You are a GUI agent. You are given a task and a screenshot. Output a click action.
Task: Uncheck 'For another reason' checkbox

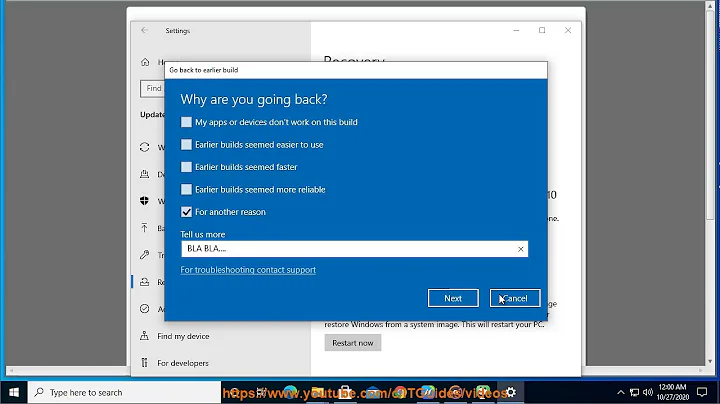(186, 212)
